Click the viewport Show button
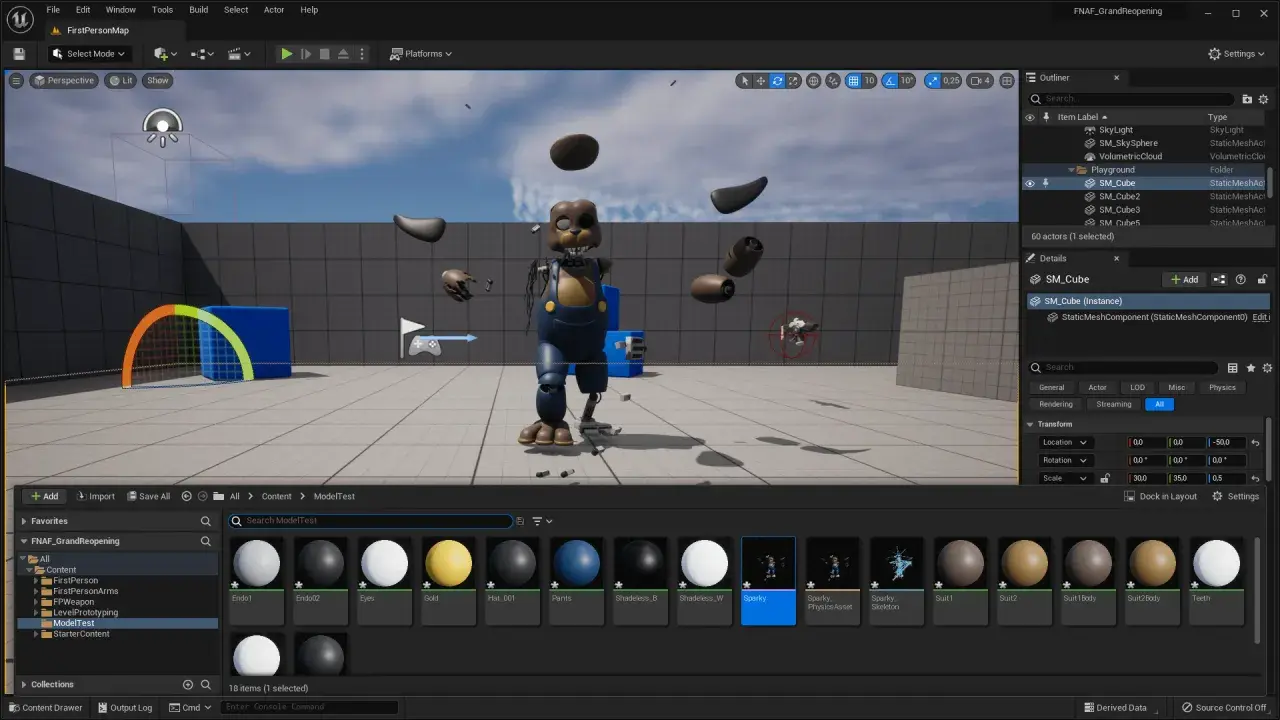This screenshot has width=1280, height=720. point(158,81)
